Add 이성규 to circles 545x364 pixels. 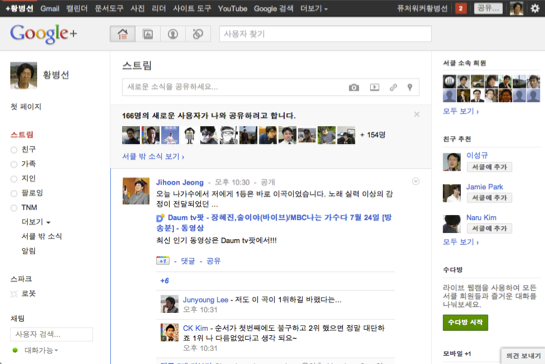(x=489, y=167)
